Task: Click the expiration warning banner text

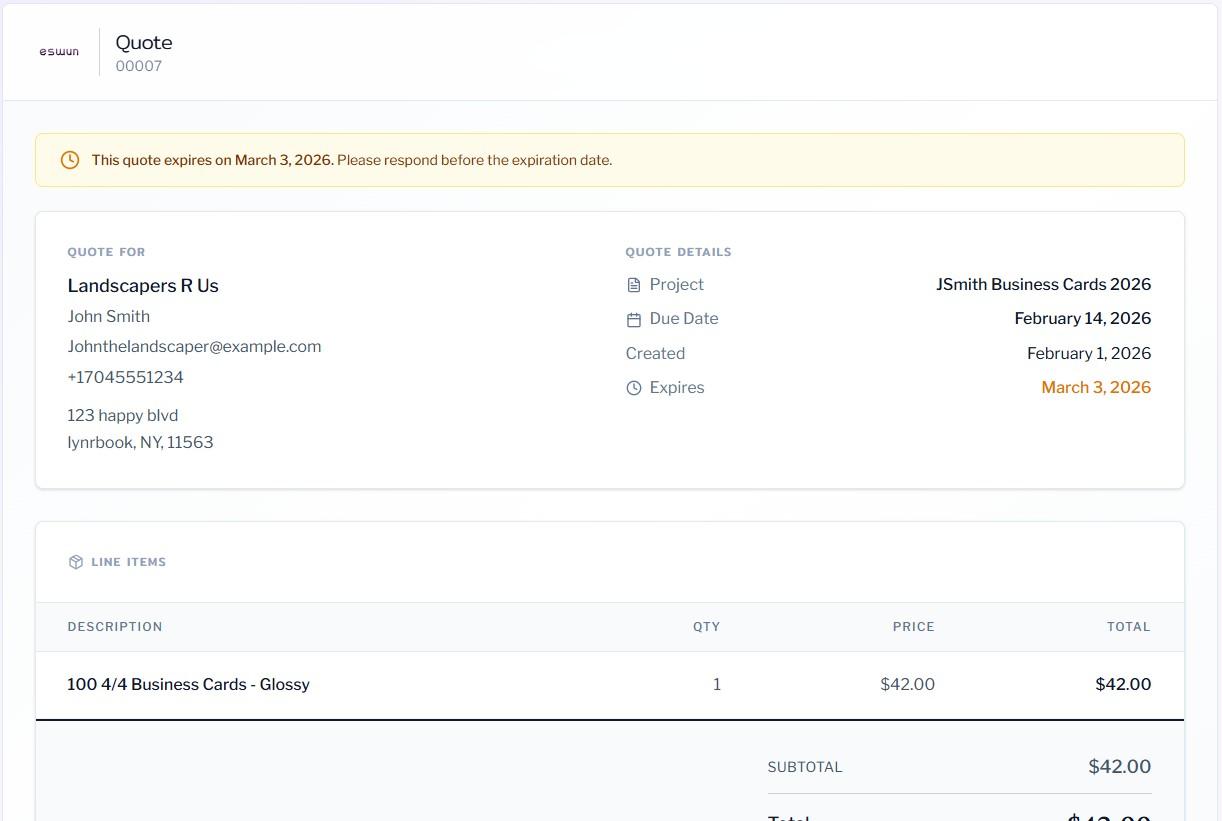Action: tap(350, 159)
